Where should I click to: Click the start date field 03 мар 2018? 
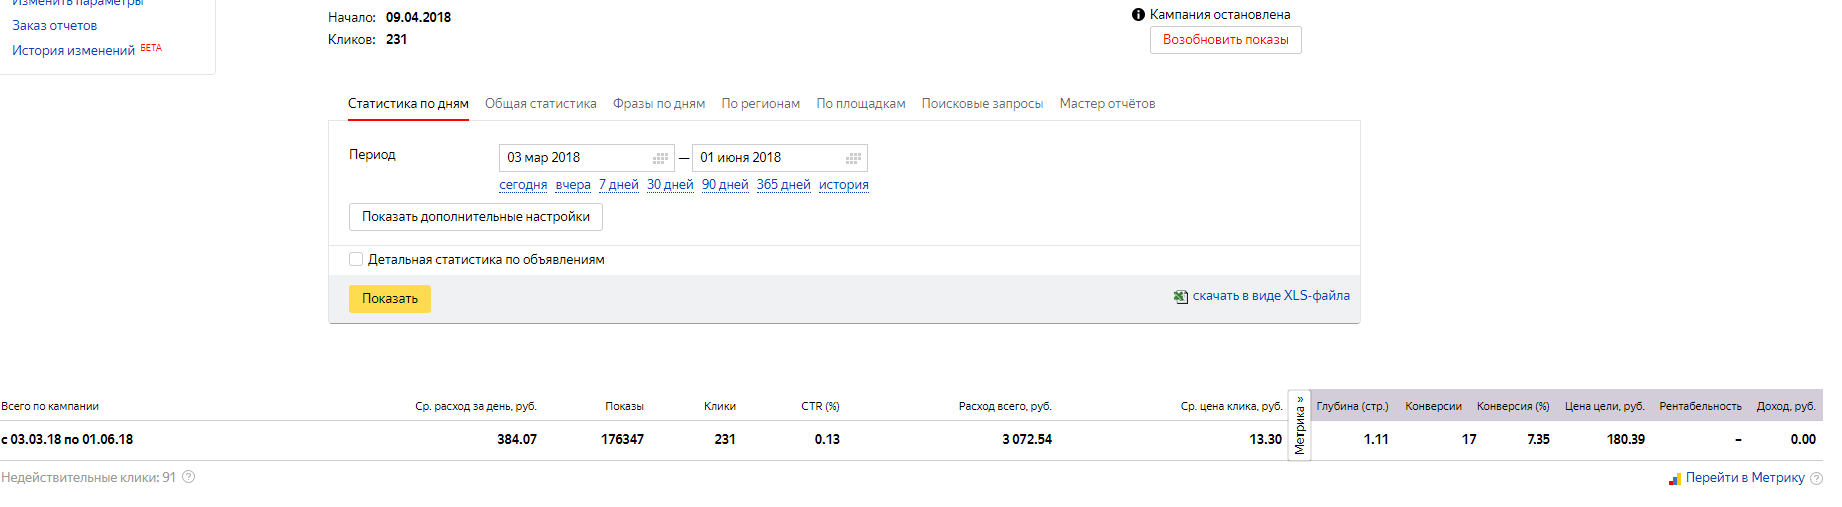(587, 158)
